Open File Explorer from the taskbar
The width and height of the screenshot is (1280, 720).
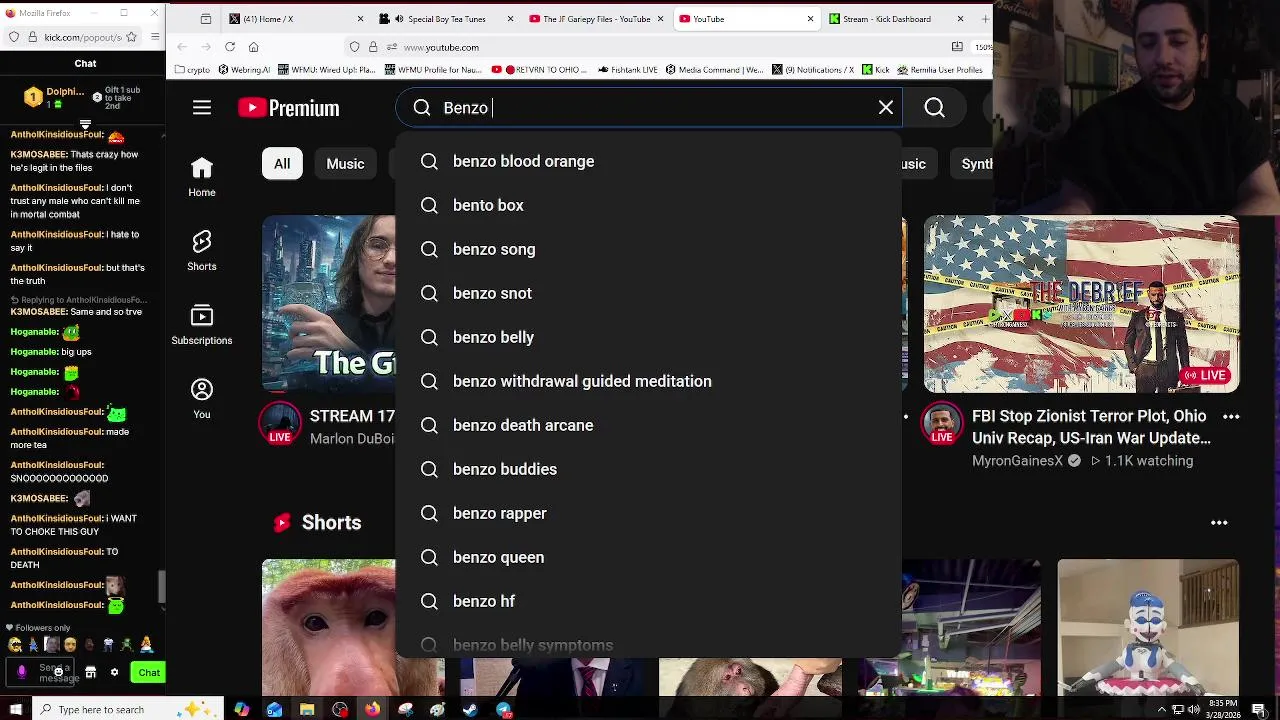(x=307, y=710)
